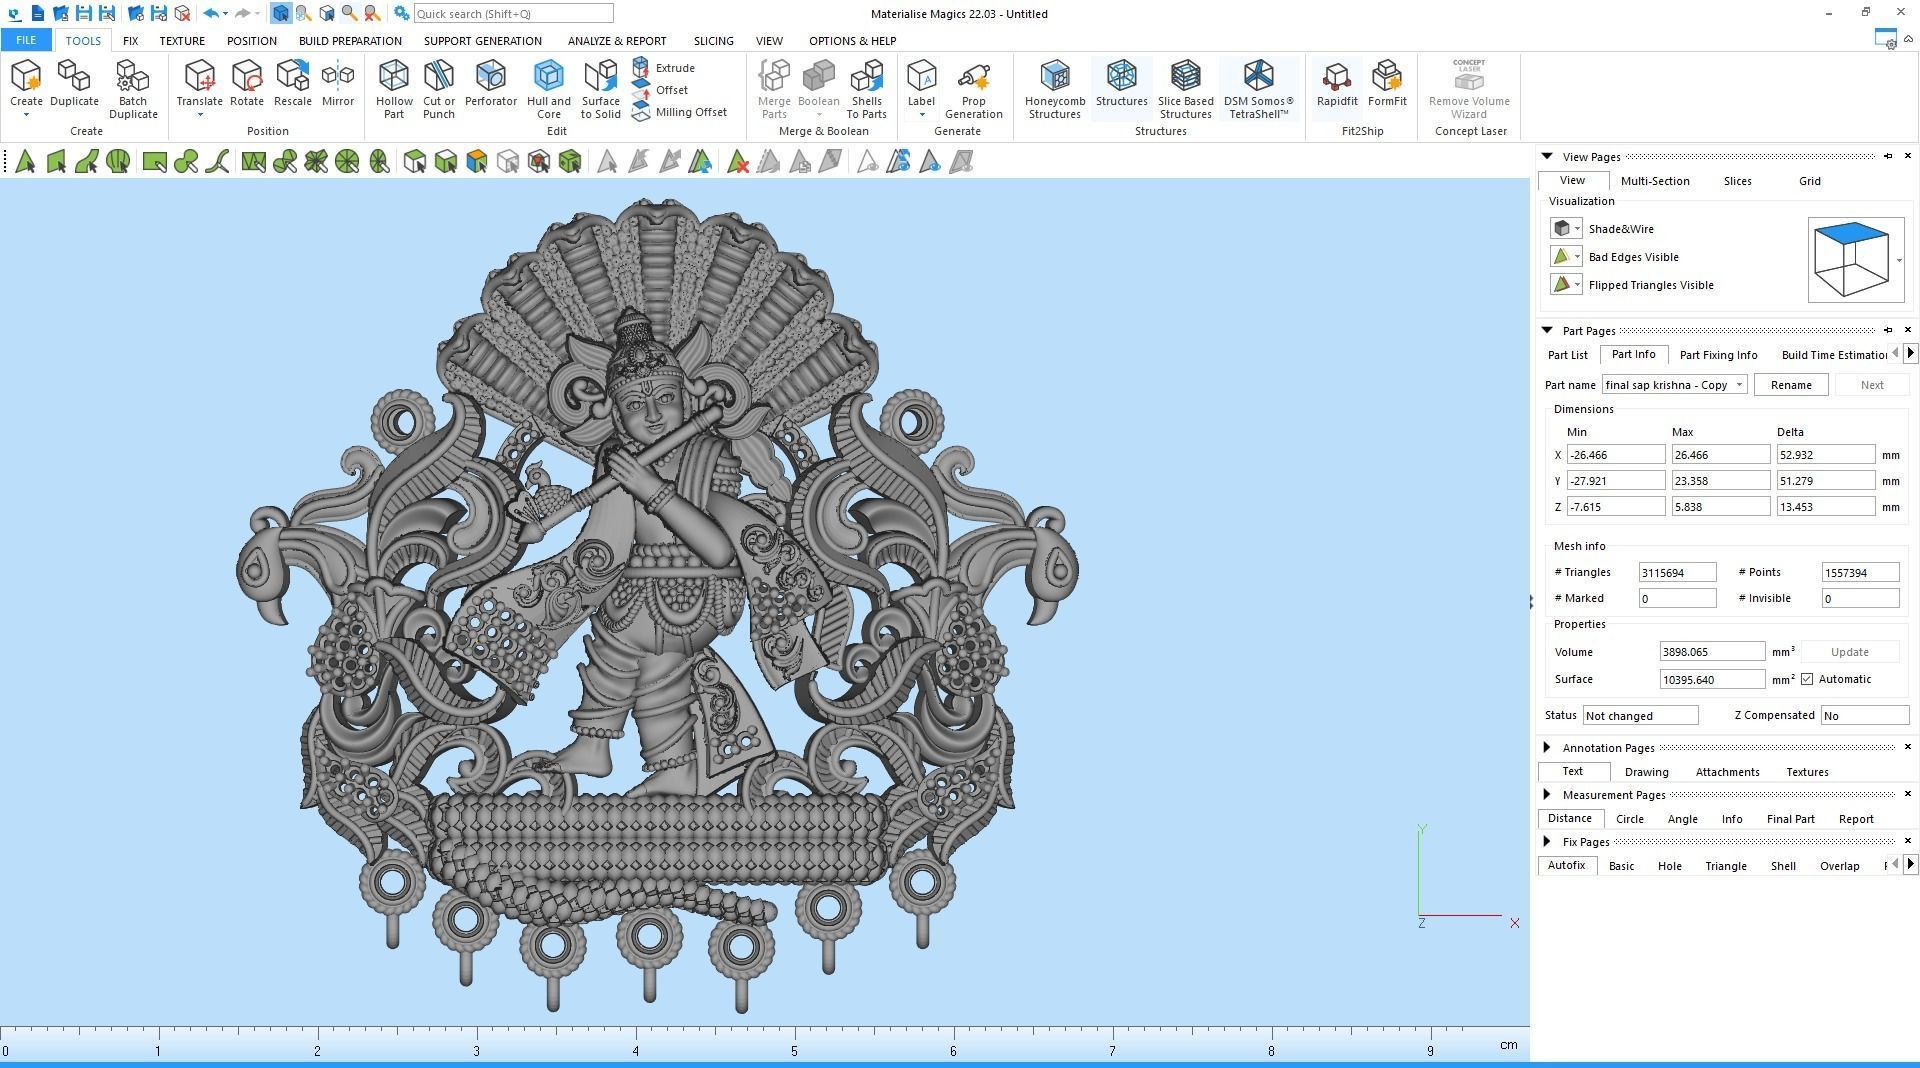Select the Duplicate tool

(x=74, y=83)
